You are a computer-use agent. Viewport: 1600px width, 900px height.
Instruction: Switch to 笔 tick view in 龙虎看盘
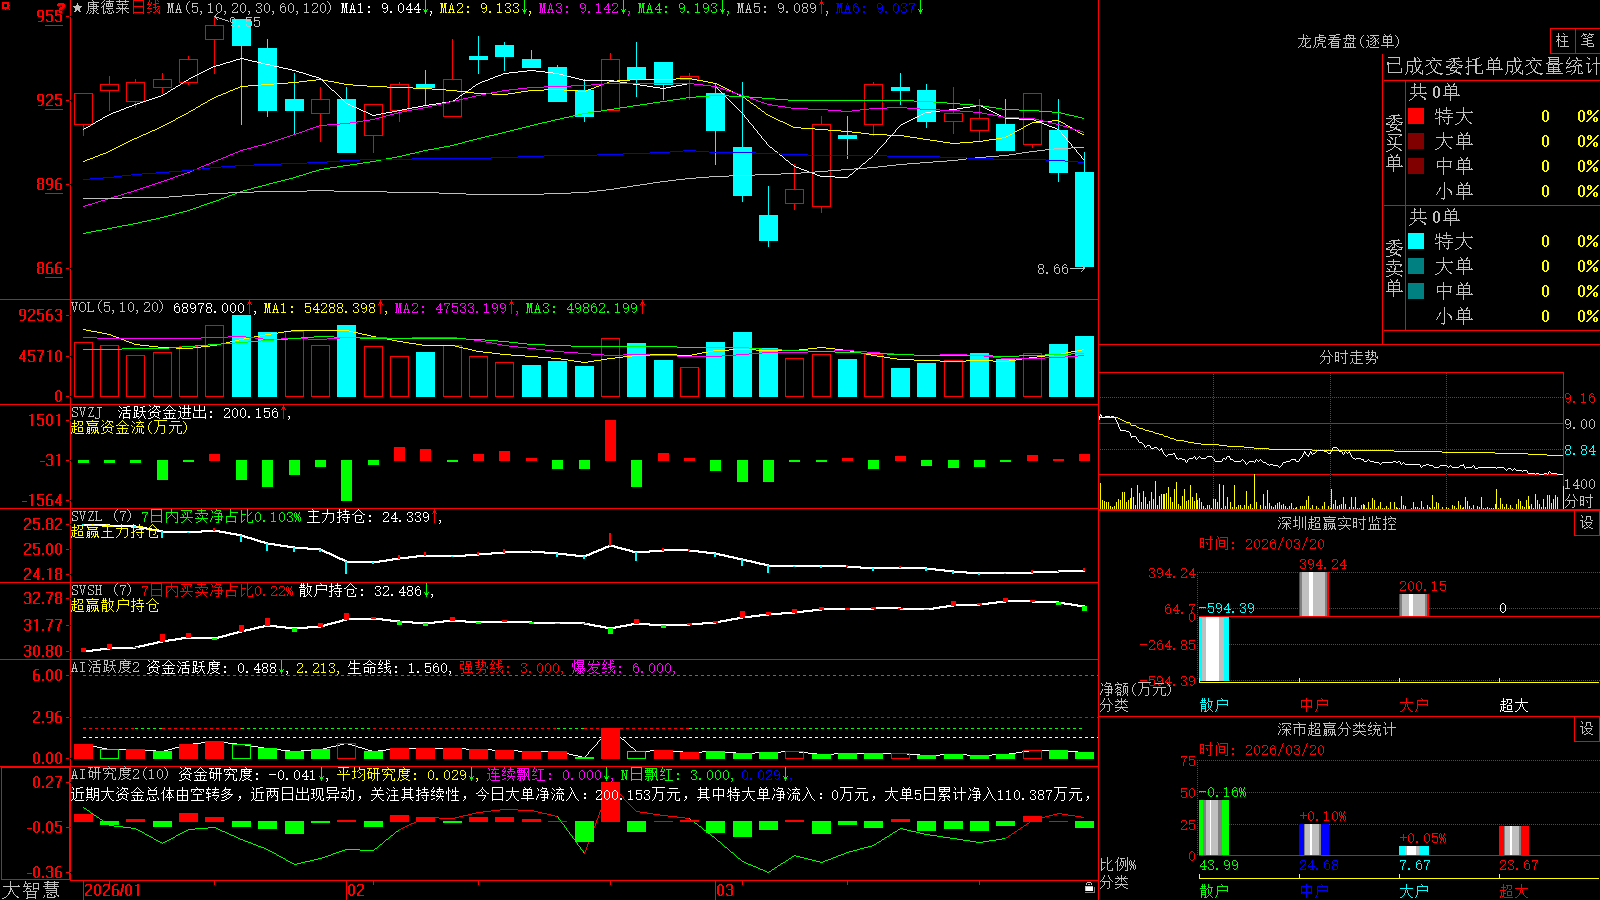1587,40
